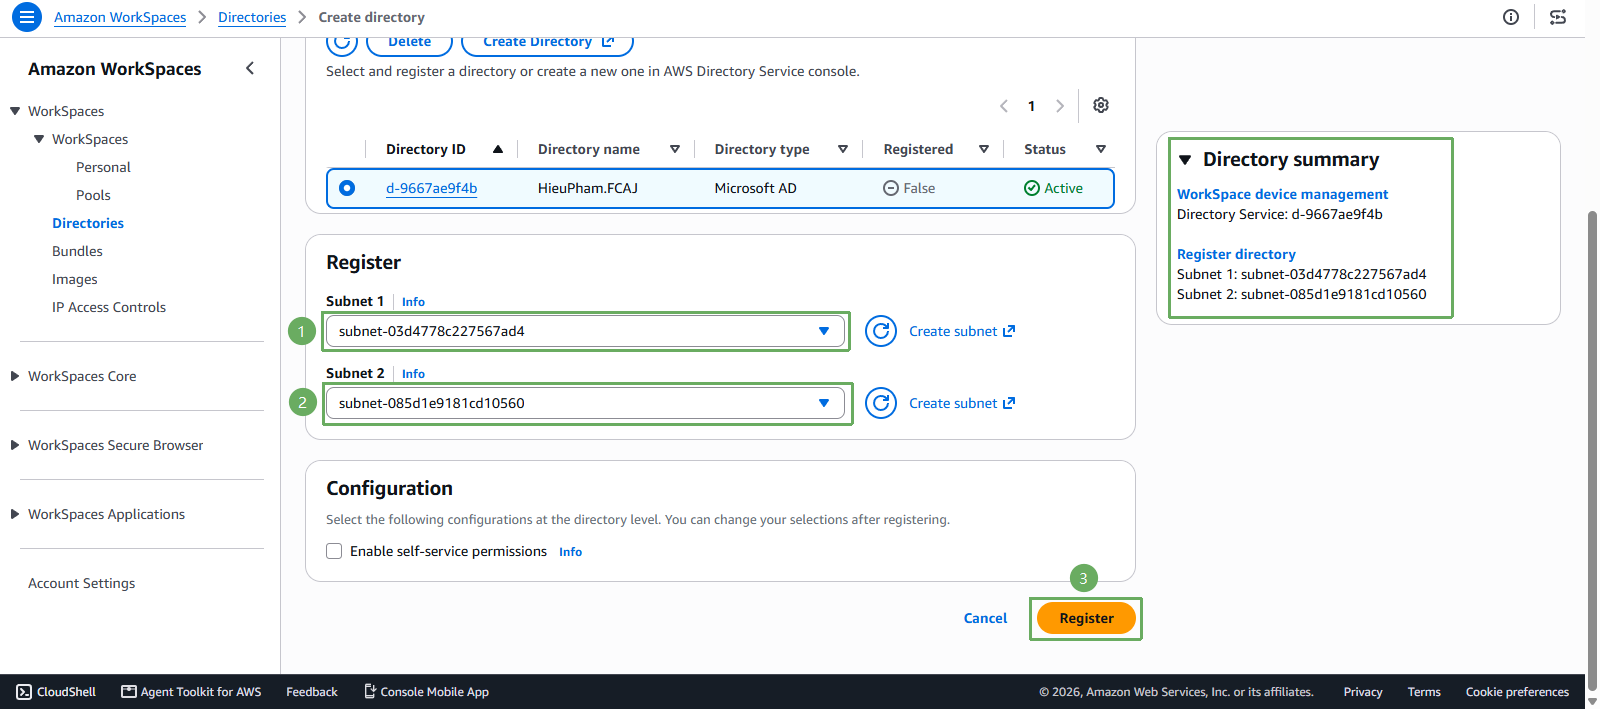Image resolution: width=1600 pixels, height=709 pixels.
Task: Go to previous page of directories
Action: 1004,106
